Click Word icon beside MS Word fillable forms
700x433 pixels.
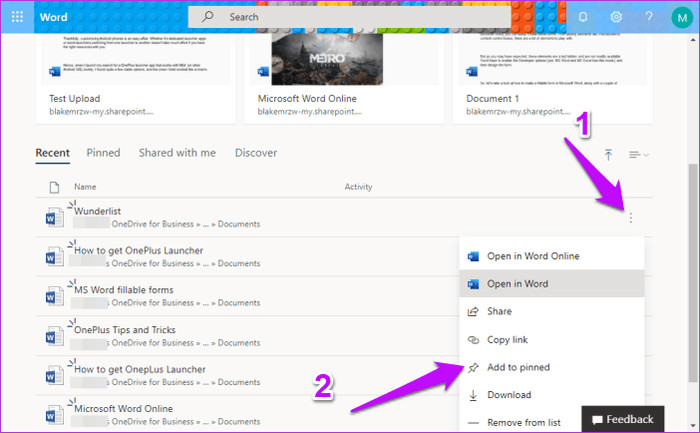point(54,297)
